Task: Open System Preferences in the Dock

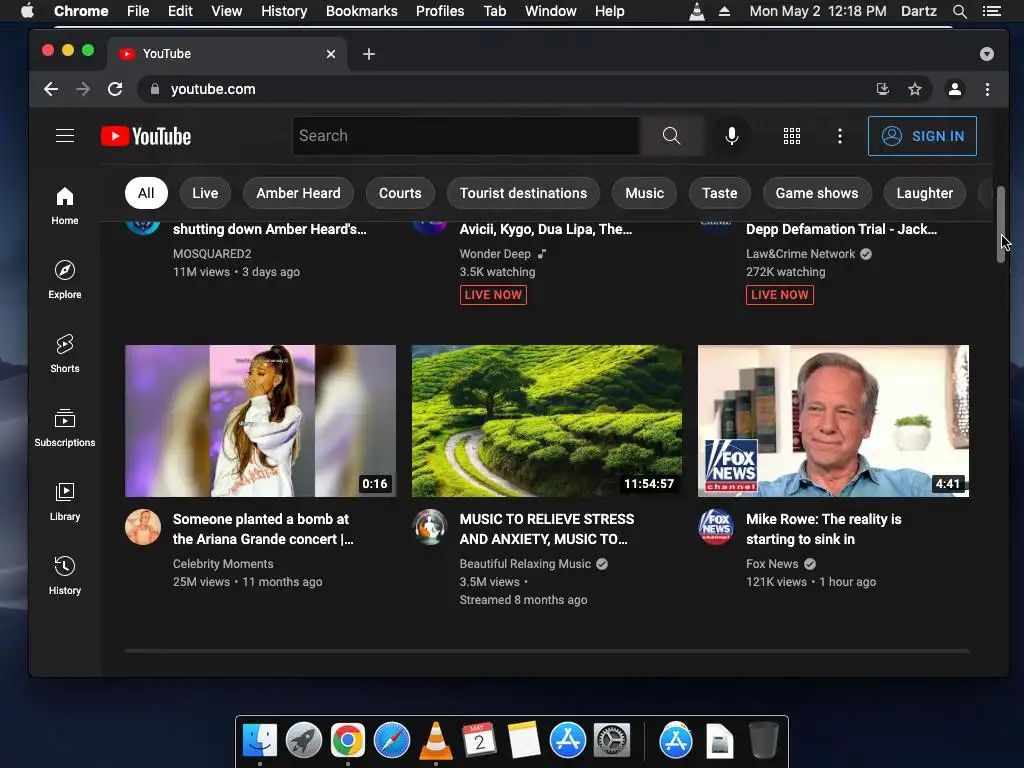Action: coord(612,740)
